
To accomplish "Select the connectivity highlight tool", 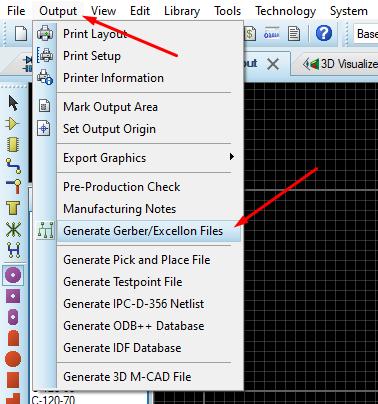I will (13, 250).
